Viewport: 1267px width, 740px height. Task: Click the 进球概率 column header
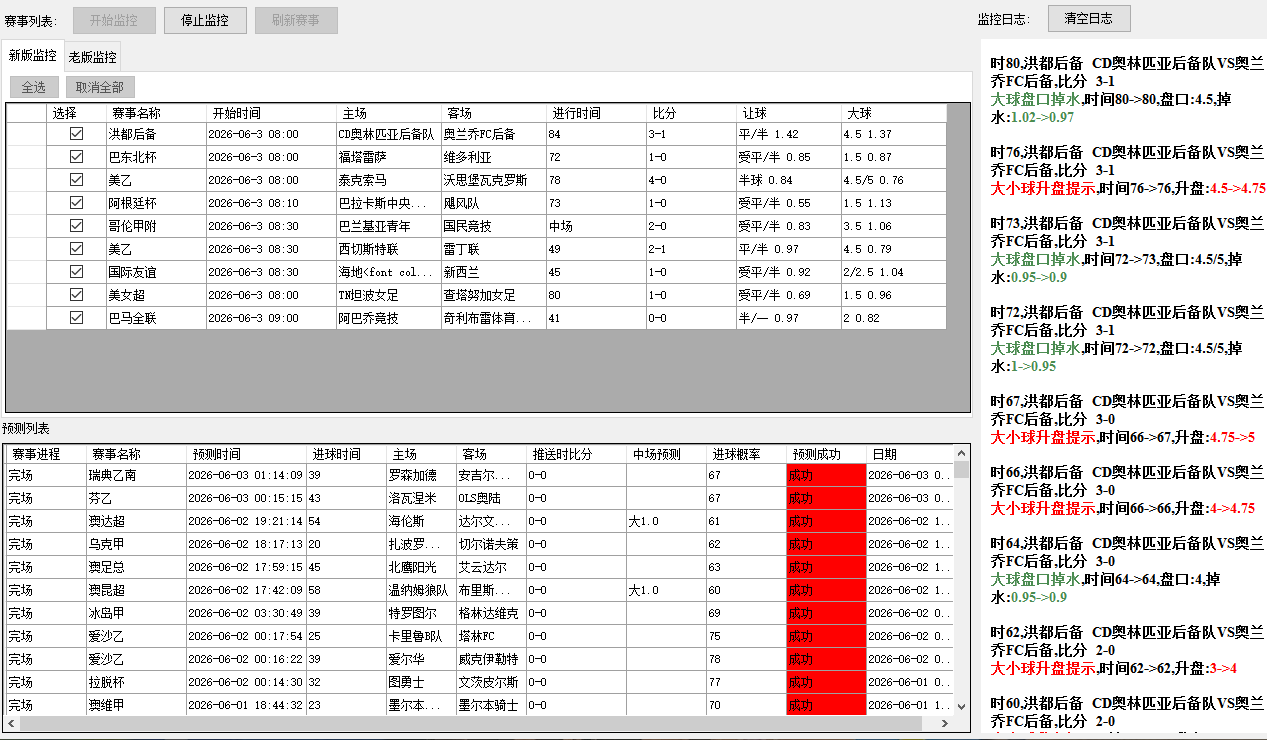(x=746, y=454)
